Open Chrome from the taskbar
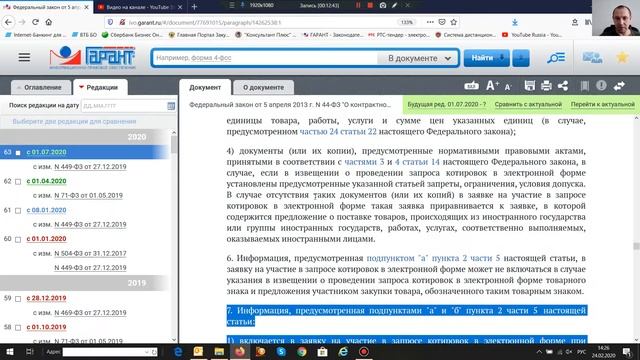This screenshot has height=360, width=640. (302, 351)
